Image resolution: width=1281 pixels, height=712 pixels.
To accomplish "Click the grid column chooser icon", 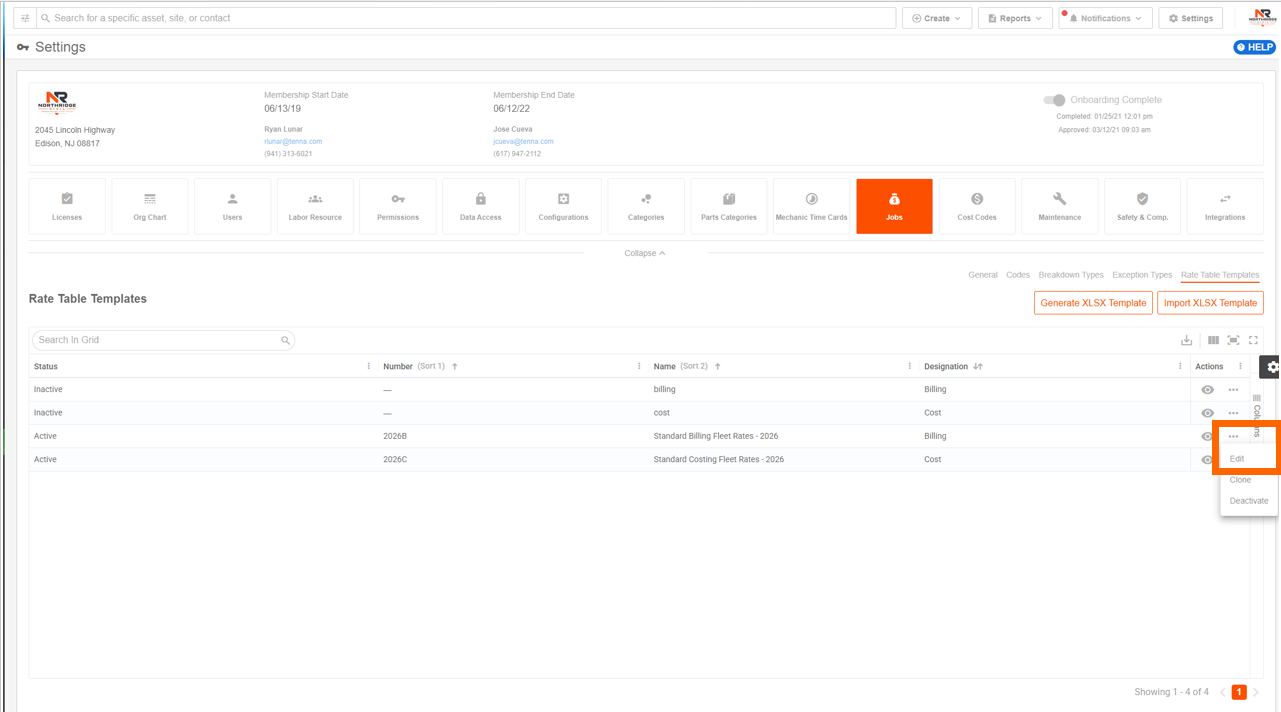I will 1213,340.
